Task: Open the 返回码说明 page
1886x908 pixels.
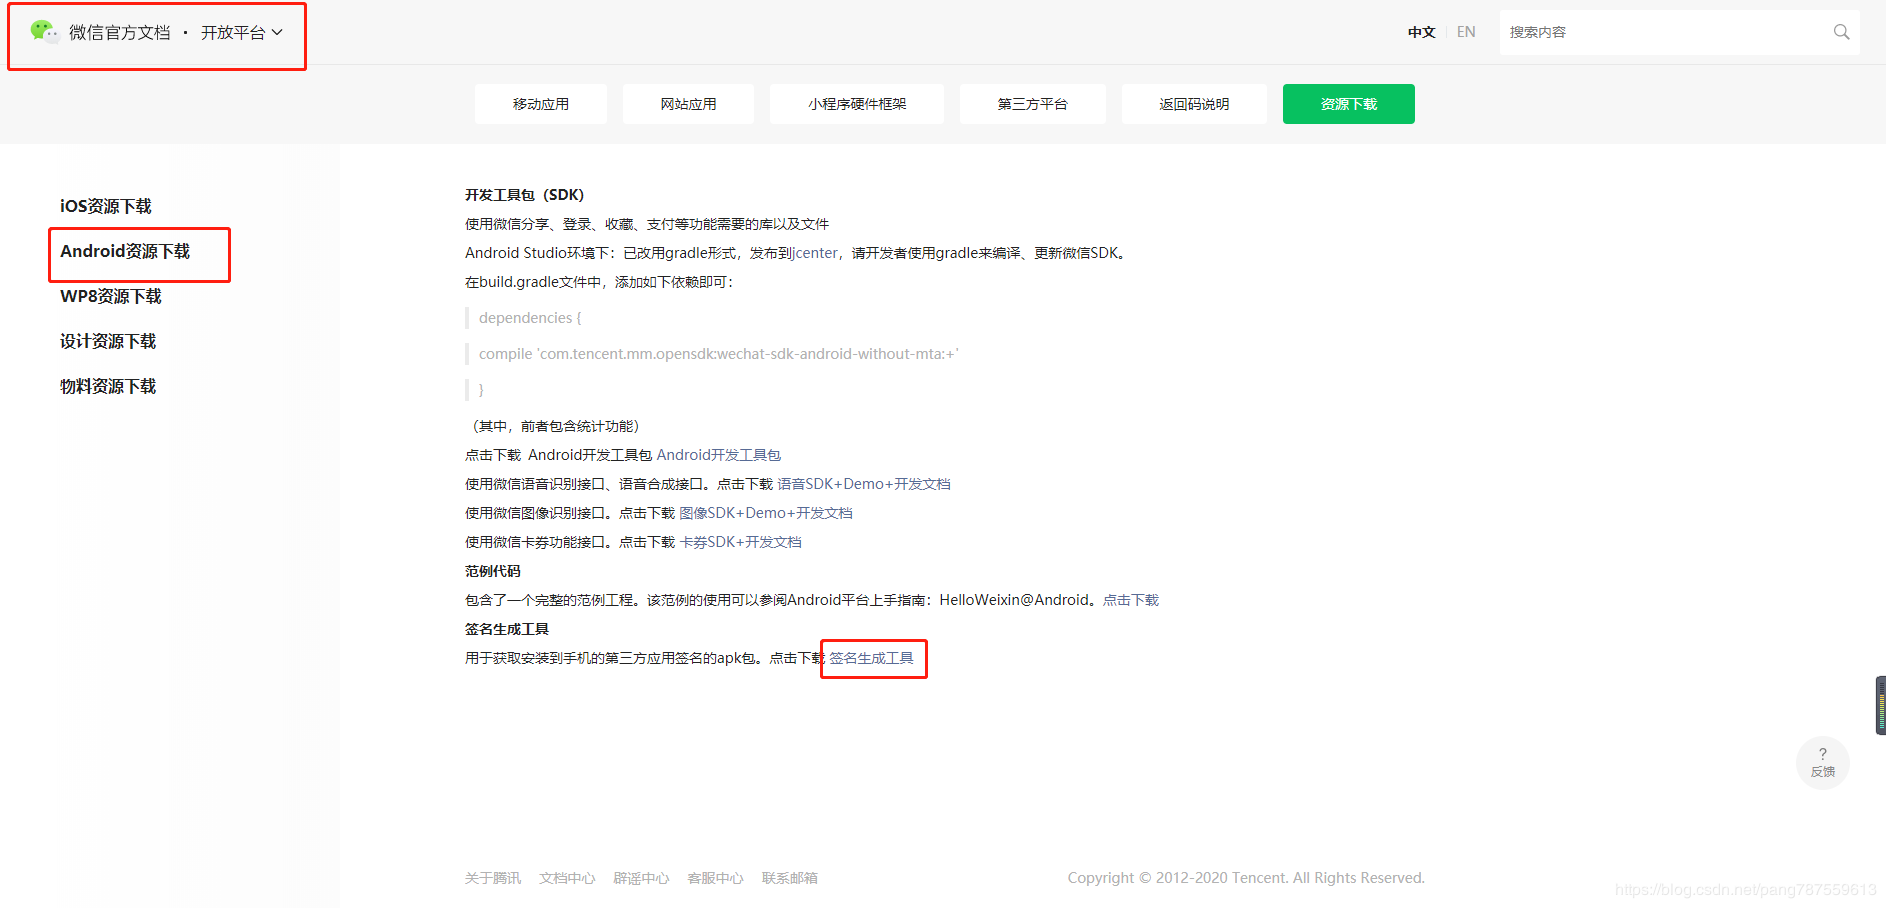Action: [x=1193, y=103]
